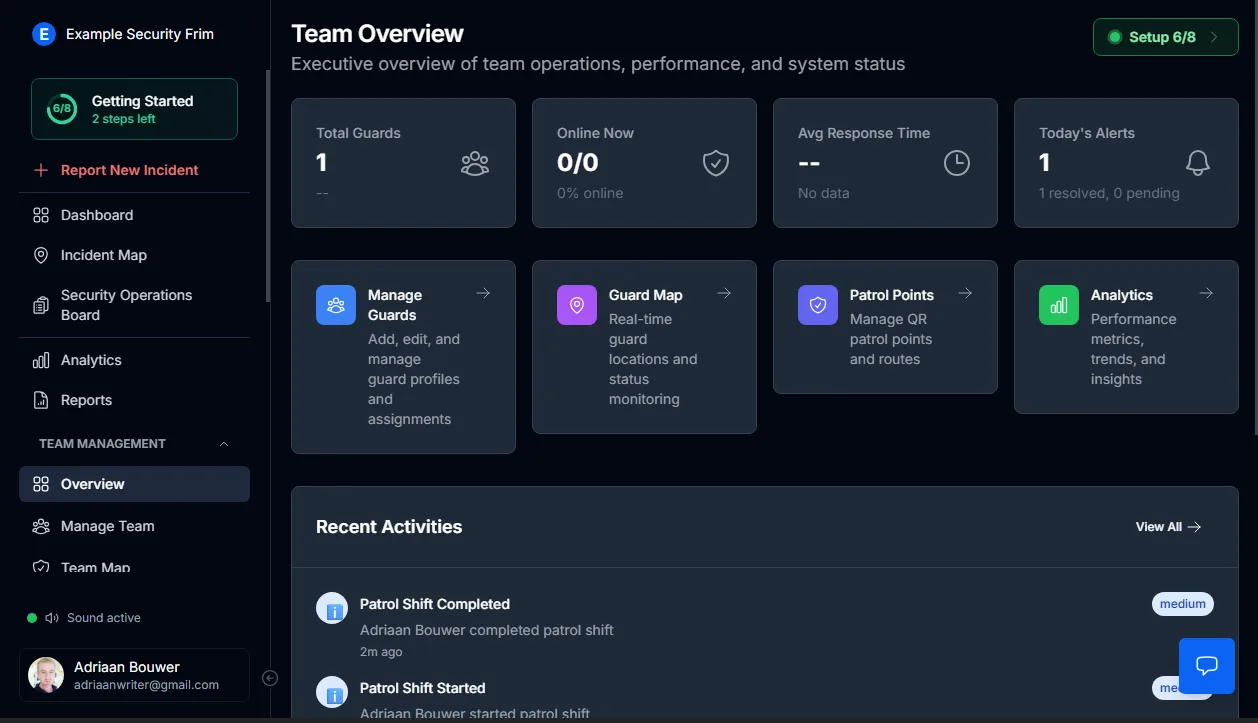Viewport: 1258px width, 723px height.
Task: Expand the Setup 6/8 chevron
Action: (x=1214, y=37)
